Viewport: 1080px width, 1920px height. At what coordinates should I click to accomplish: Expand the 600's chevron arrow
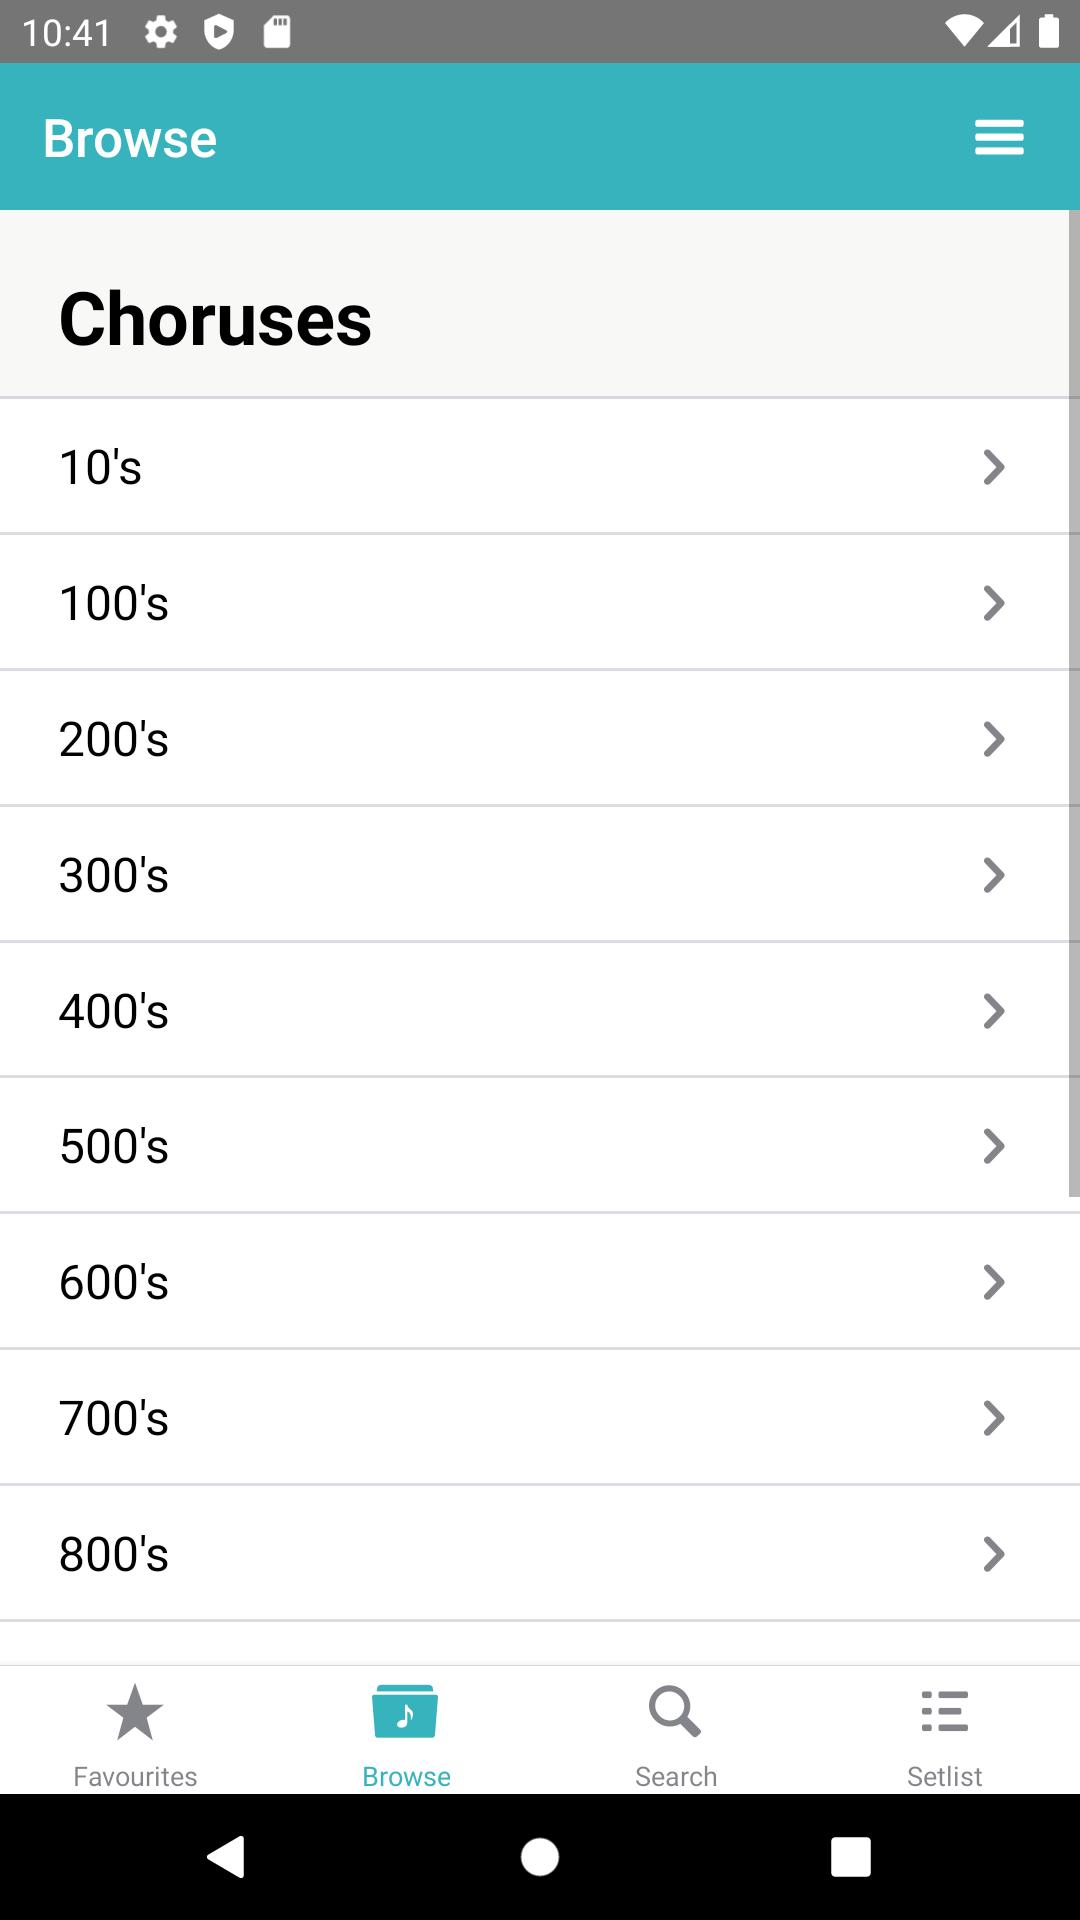[x=994, y=1282]
